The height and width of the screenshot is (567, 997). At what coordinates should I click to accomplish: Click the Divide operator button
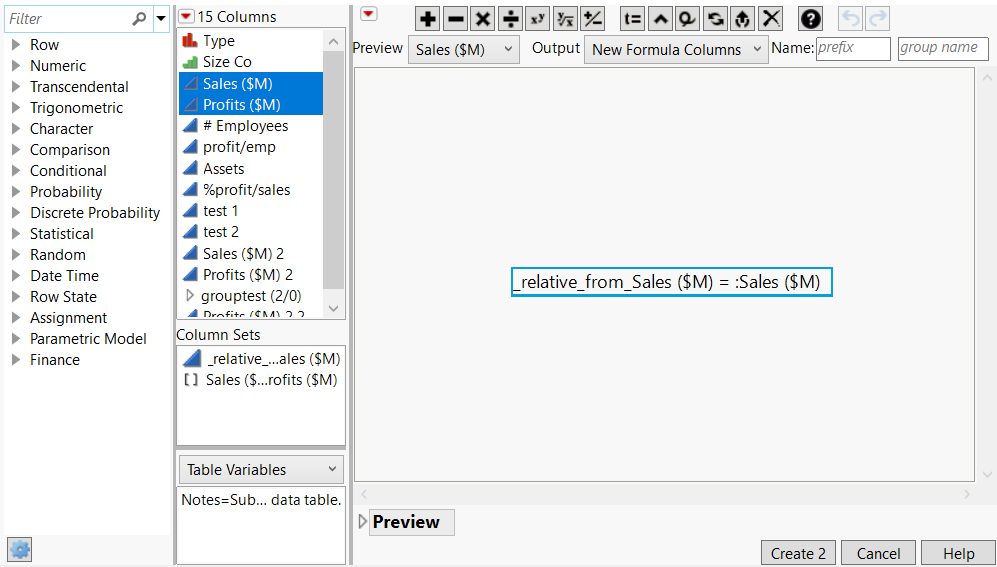coord(511,19)
